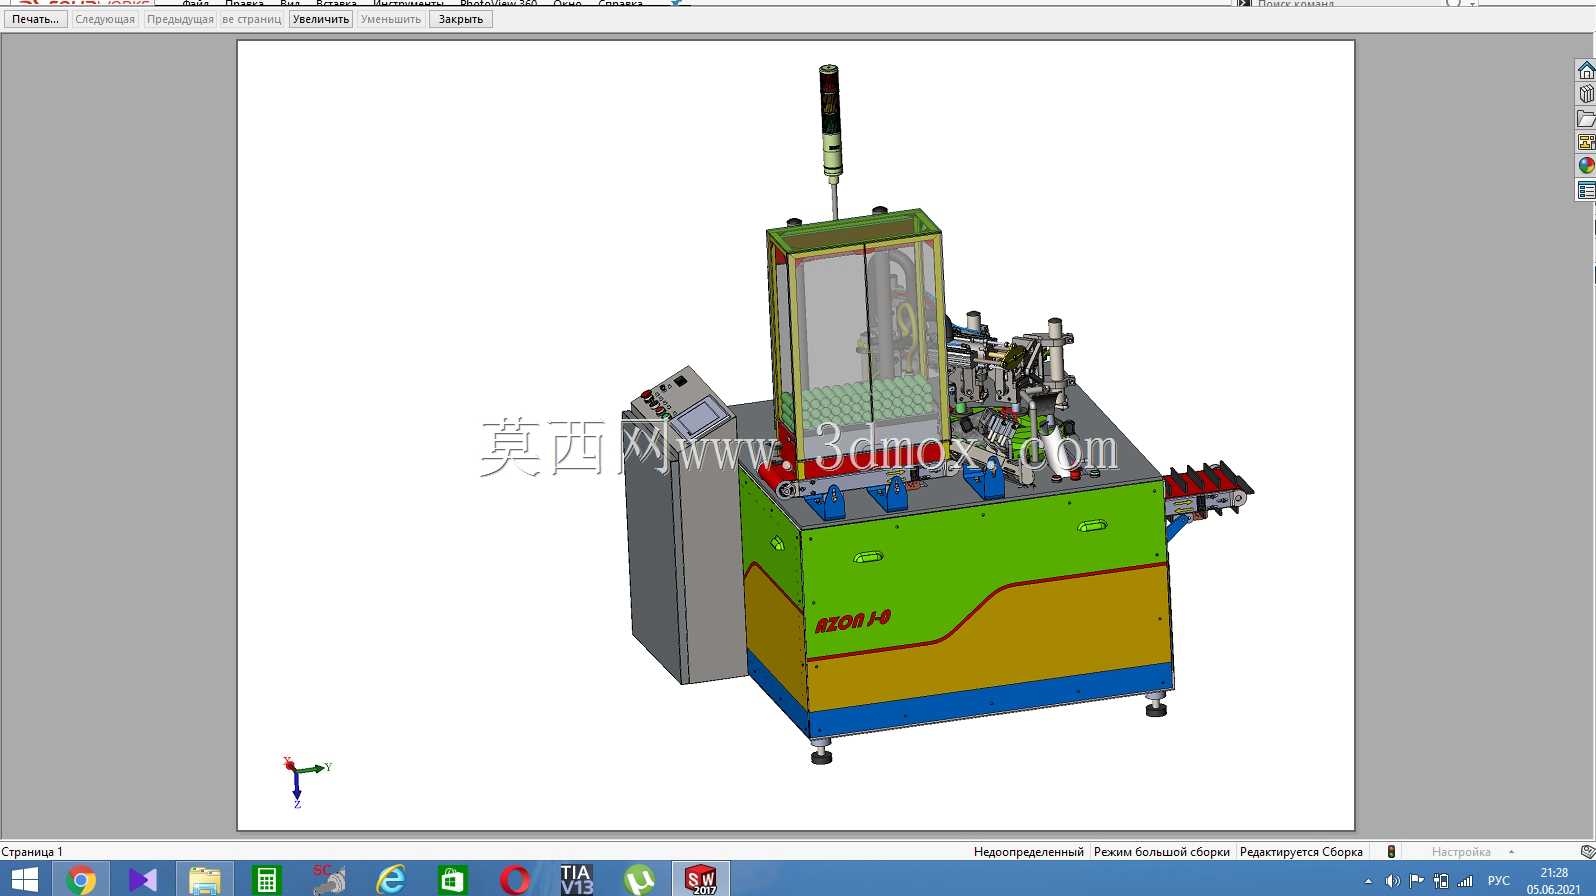The image size is (1596, 896).
Task: Open the Windows Start menu
Action: click(x=24, y=880)
